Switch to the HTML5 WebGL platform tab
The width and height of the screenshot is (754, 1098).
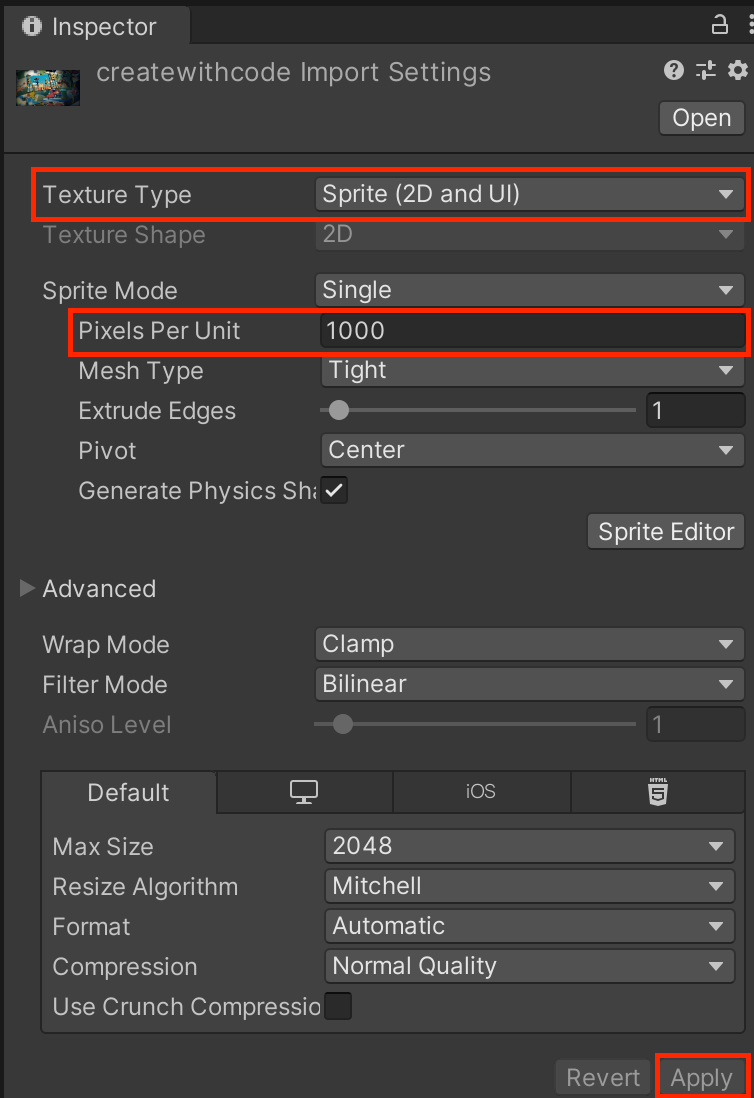pyautogui.click(x=658, y=792)
